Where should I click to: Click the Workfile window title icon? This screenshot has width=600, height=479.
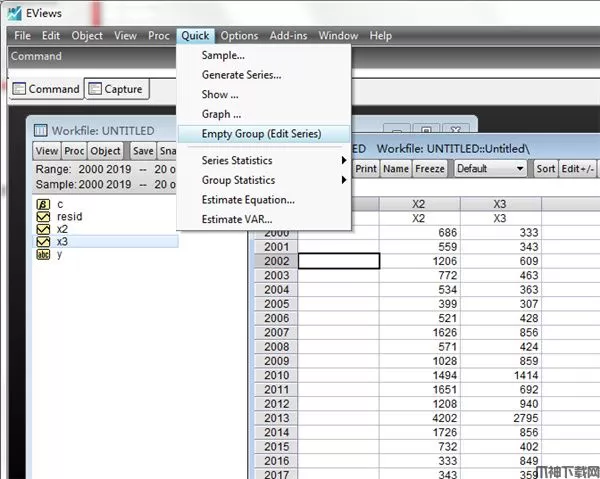coord(41,130)
